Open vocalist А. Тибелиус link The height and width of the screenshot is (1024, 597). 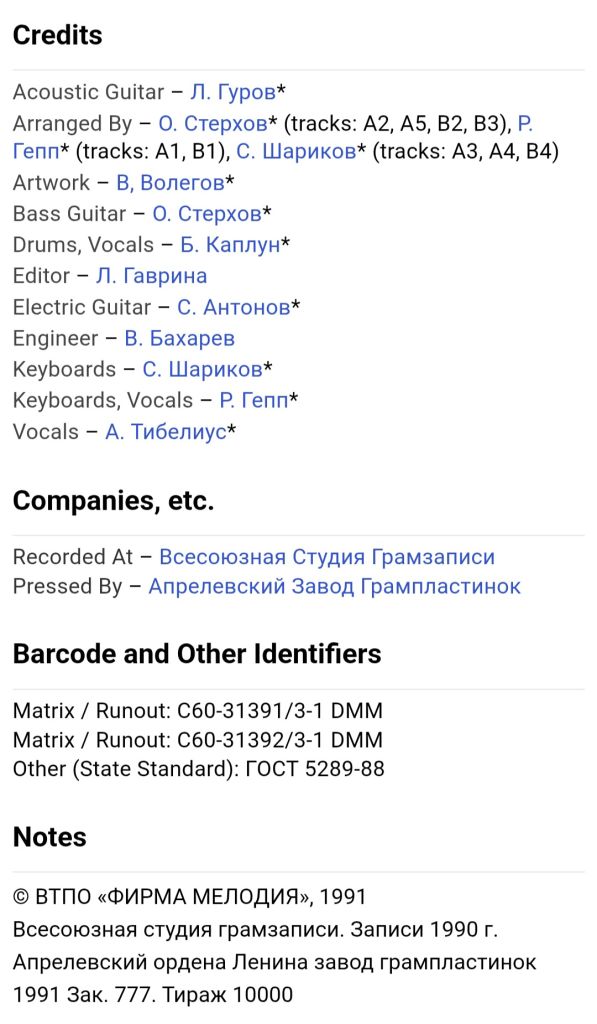[166, 432]
